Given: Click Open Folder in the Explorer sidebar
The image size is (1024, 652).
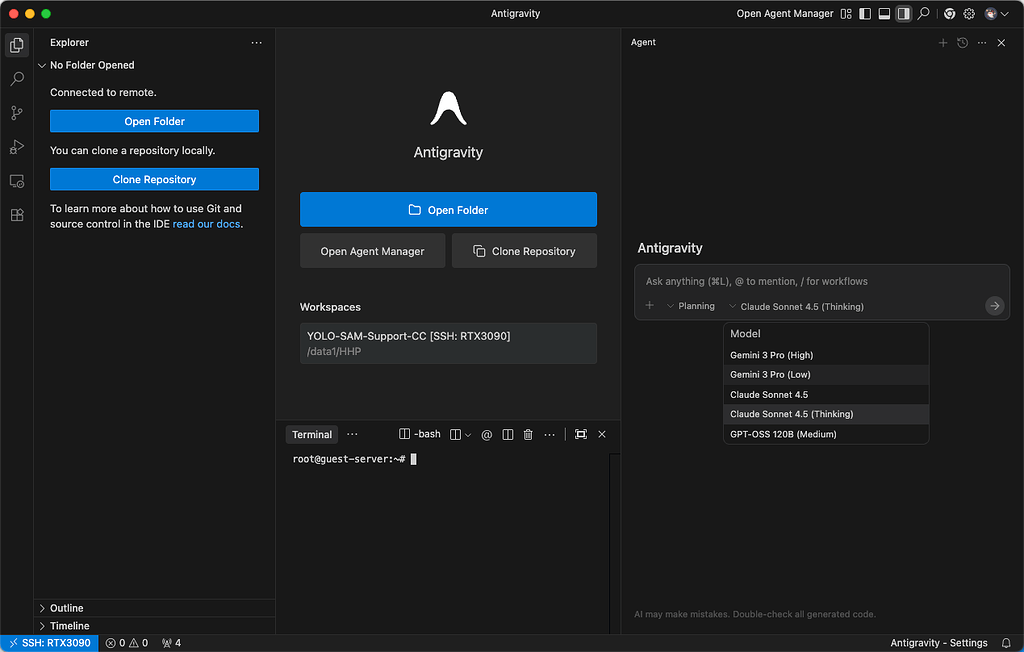Looking at the screenshot, I should click(x=154, y=122).
